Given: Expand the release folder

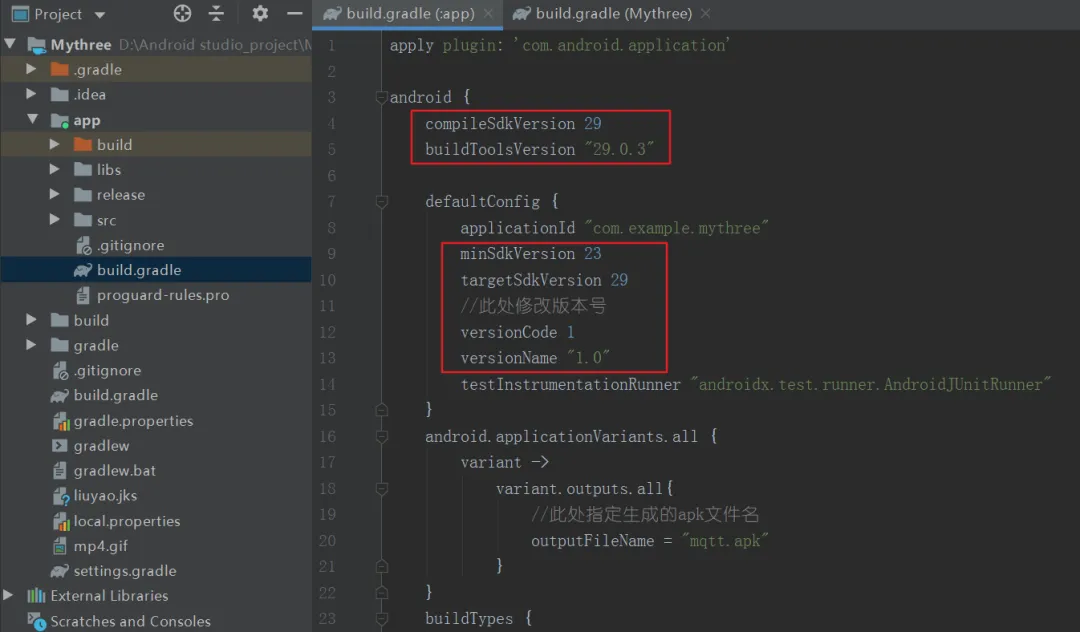Looking at the screenshot, I should coord(54,194).
